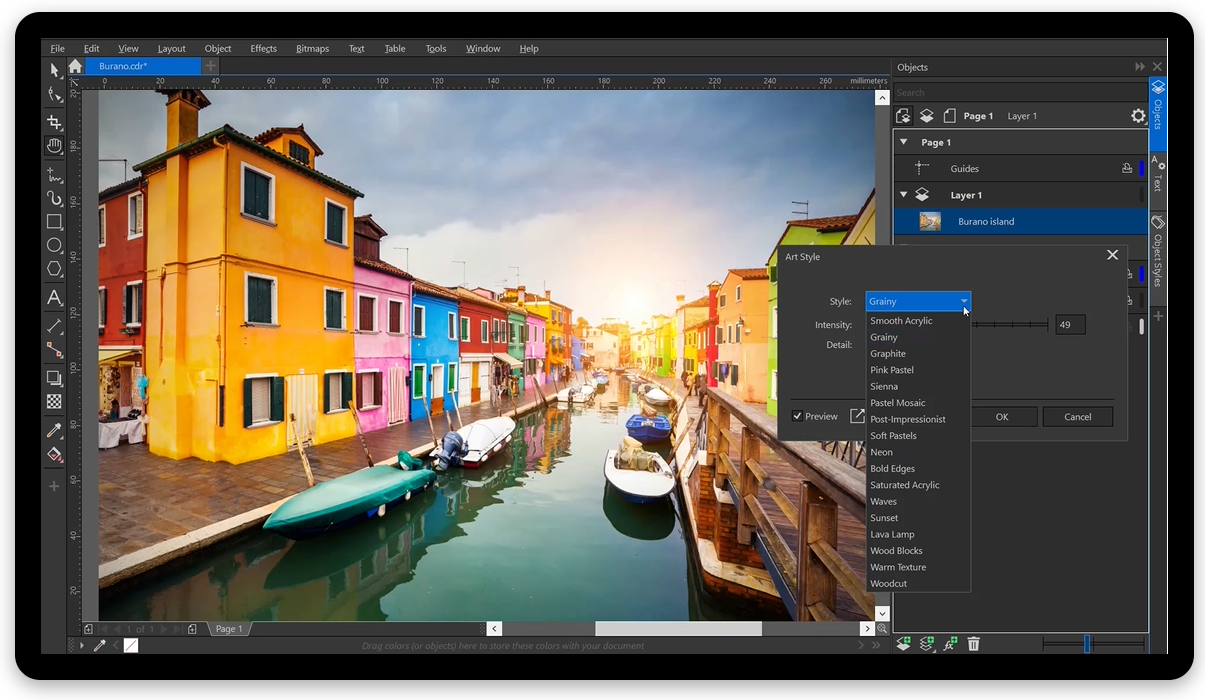Open the Effects menu
The image size is (1205, 700).
click(x=264, y=49)
